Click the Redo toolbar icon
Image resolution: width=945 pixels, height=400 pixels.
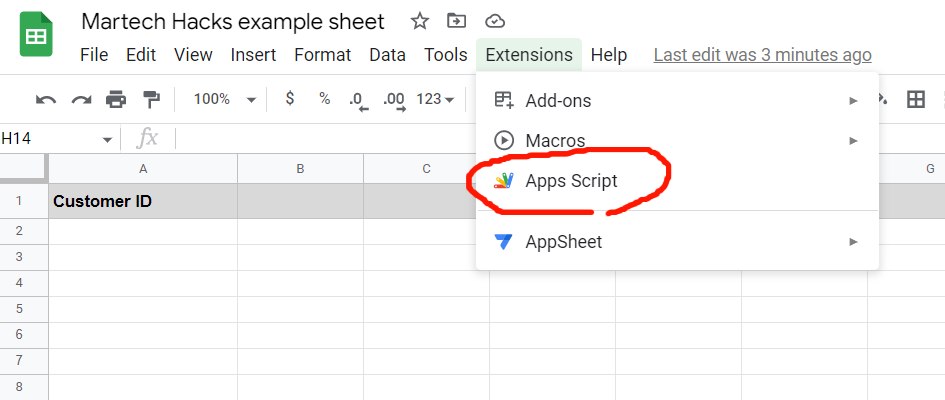click(x=81, y=99)
